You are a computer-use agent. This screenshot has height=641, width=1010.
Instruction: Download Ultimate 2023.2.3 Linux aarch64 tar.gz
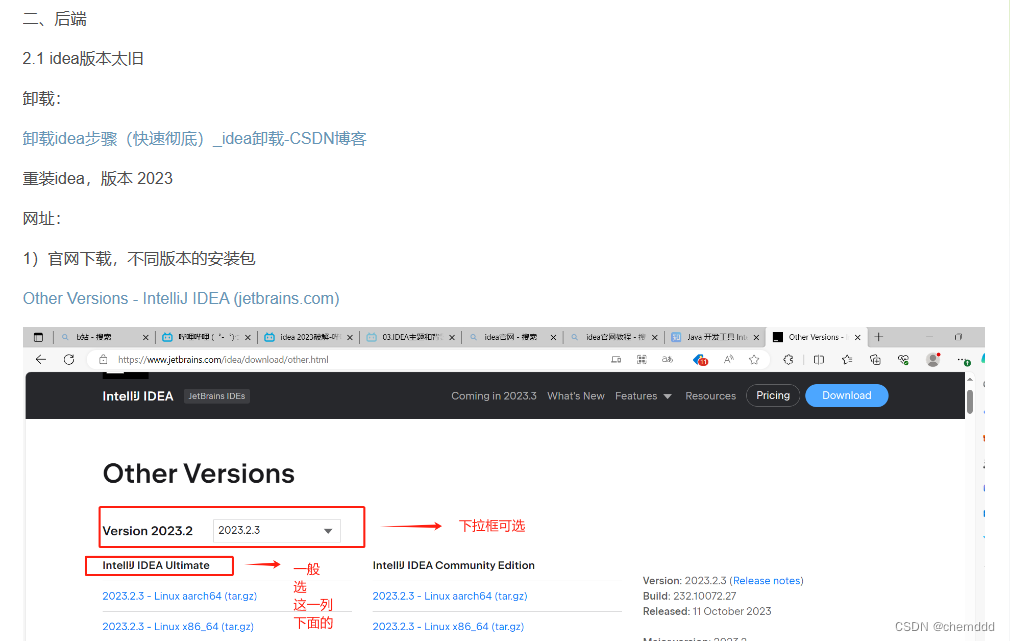[180, 596]
